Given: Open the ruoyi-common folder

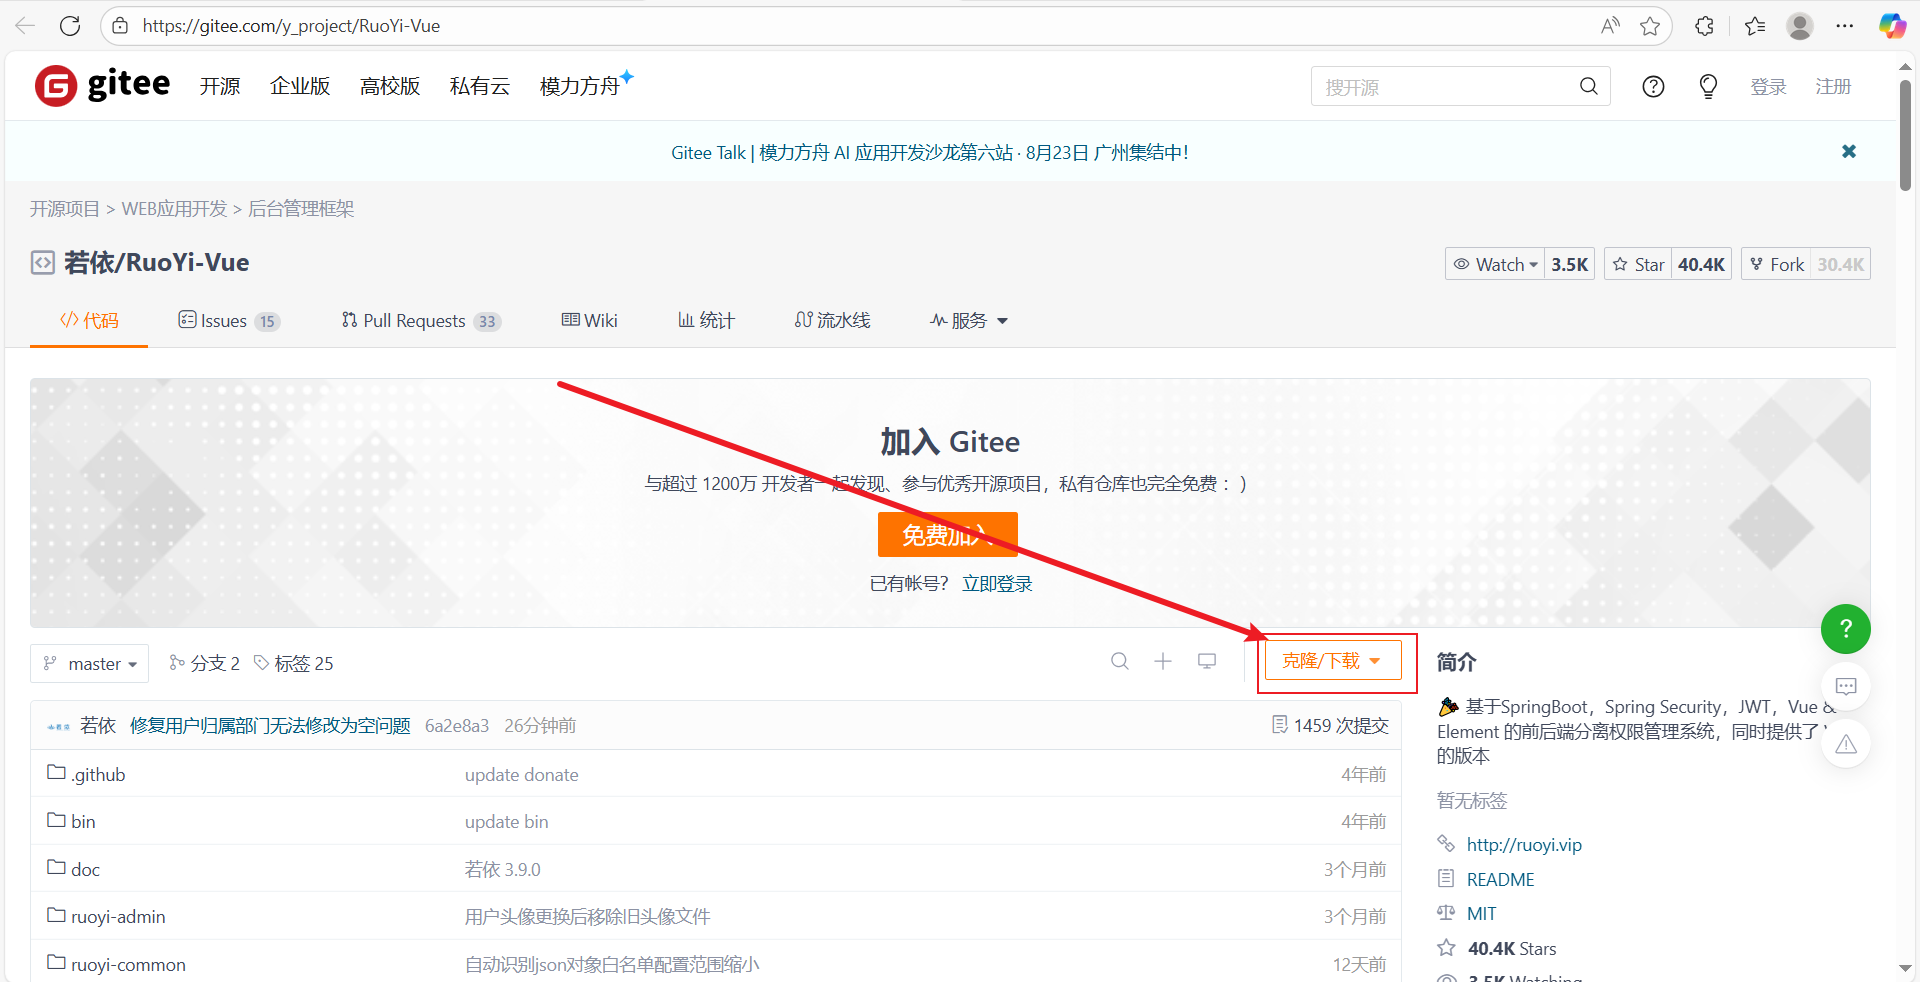Looking at the screenshot, I should (x=128, y=964).
